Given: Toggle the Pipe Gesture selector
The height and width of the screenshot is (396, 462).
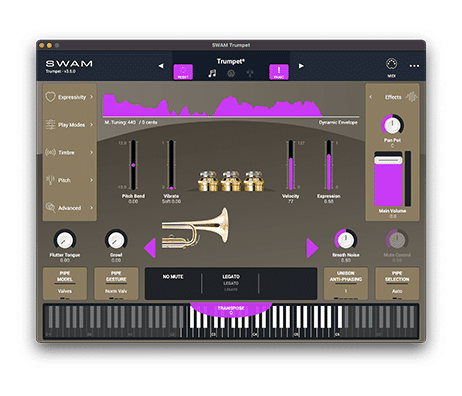Looking at the screenshot, I should click(116, 283).
